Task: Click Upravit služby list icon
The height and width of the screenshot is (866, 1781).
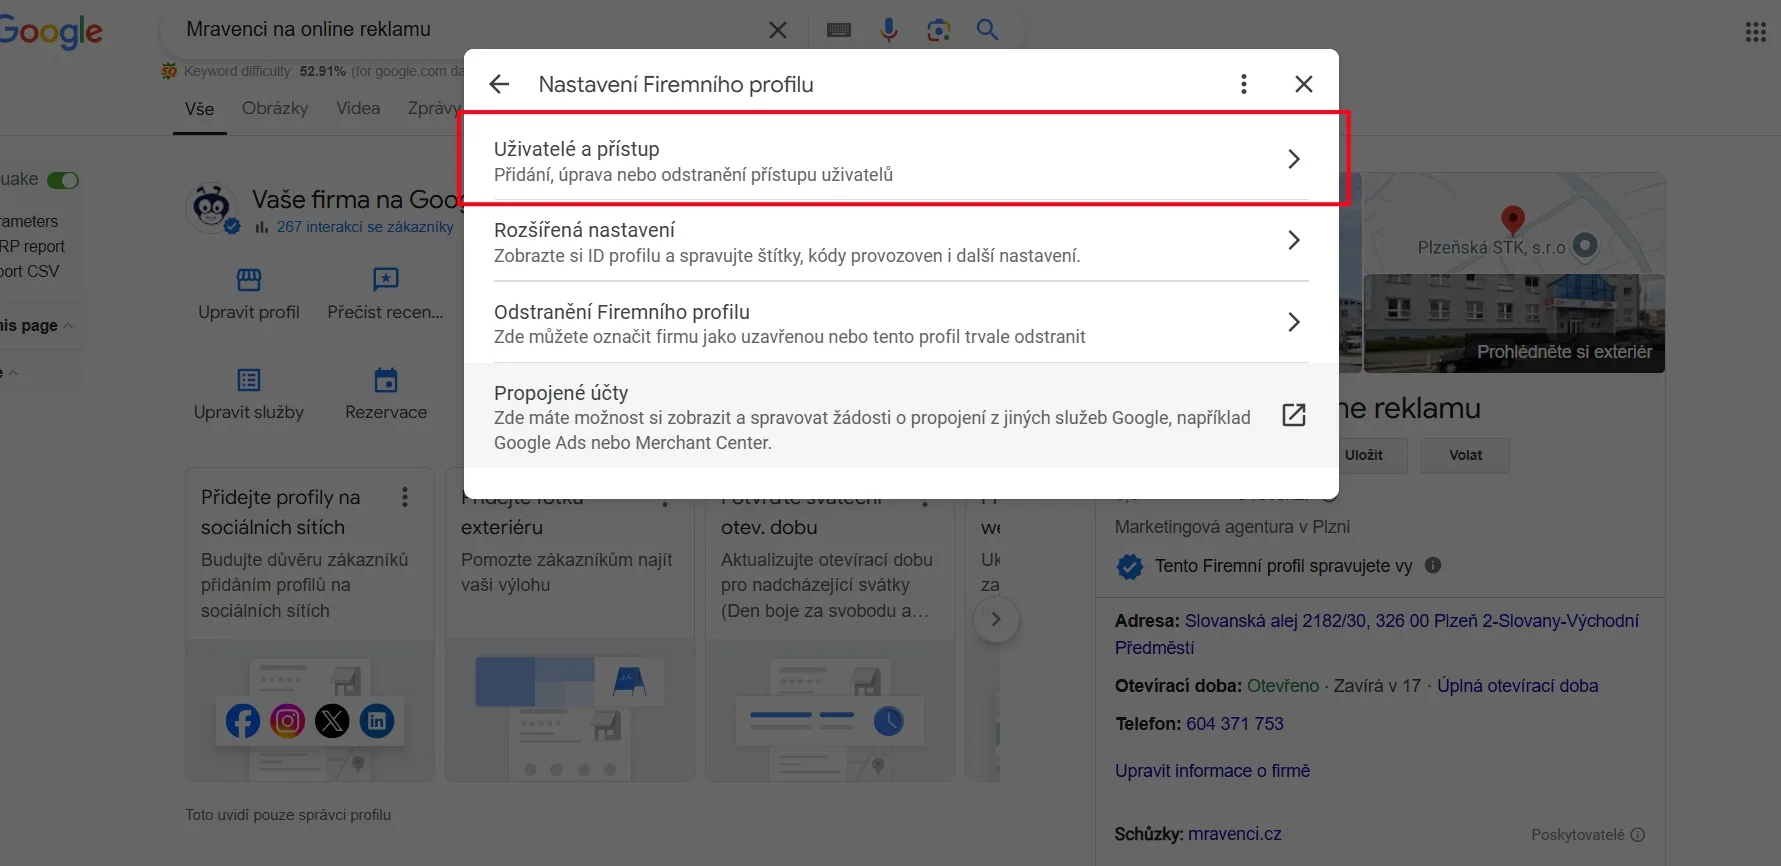Action: (249, 380)
